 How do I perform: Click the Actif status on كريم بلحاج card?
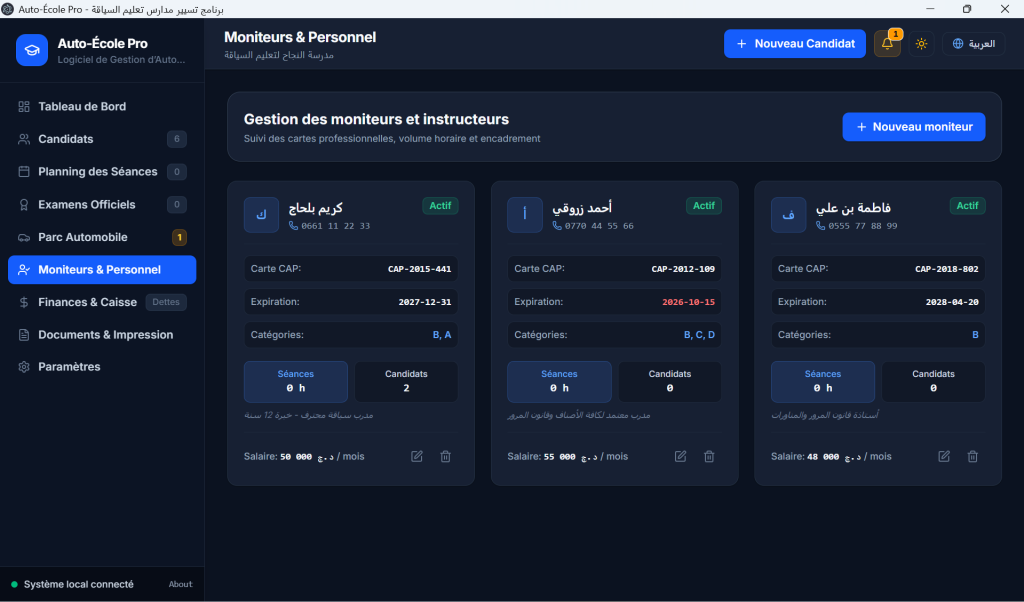tap(440, 206)
